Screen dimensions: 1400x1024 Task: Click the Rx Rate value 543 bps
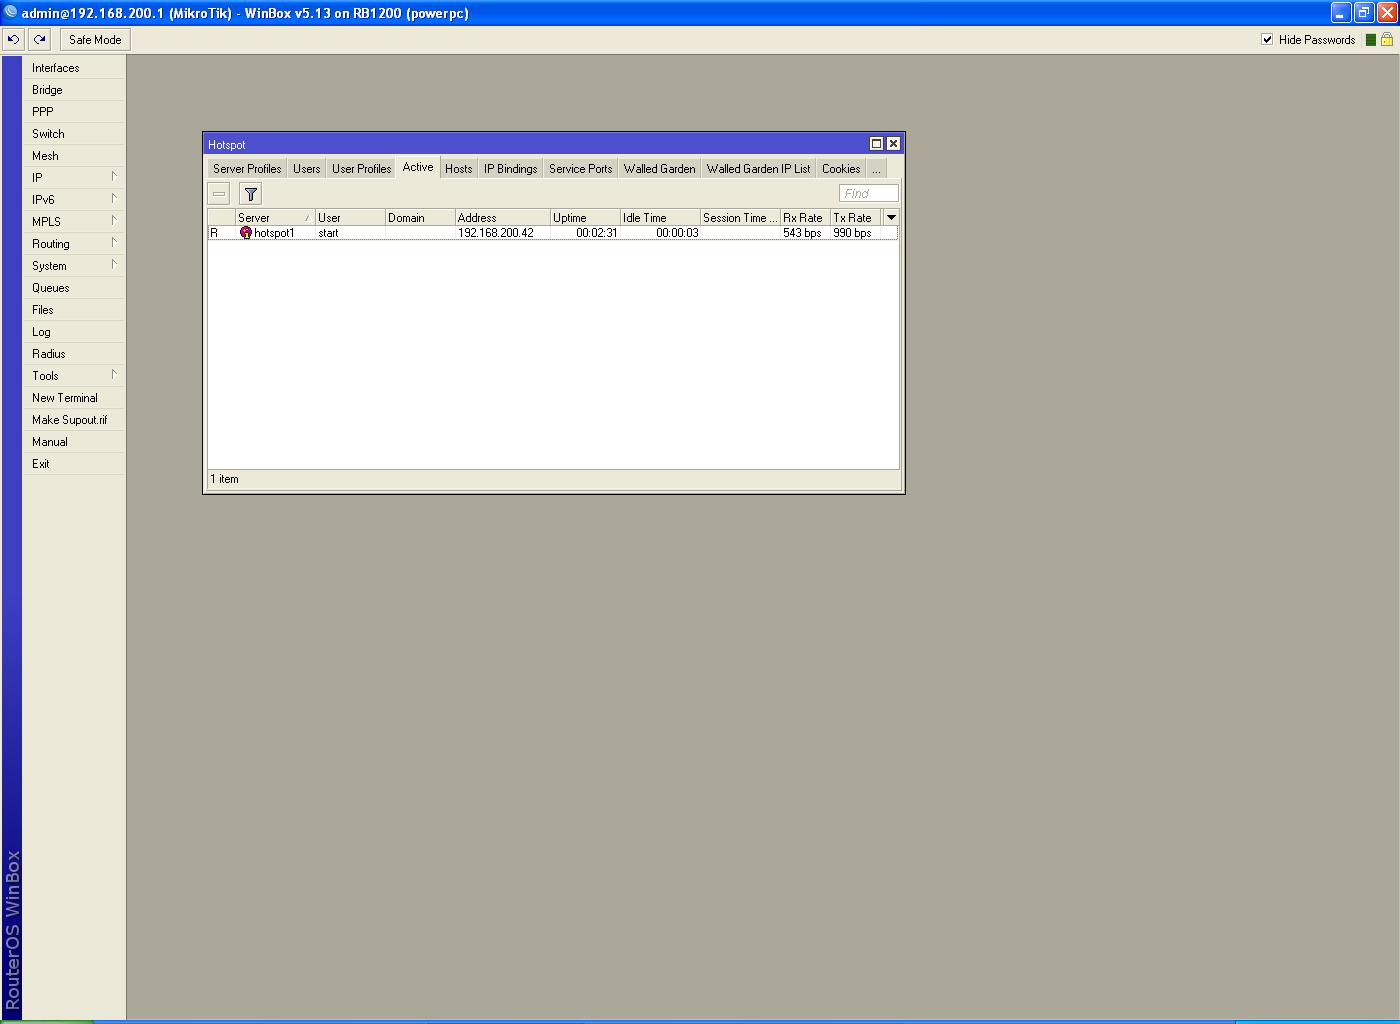pos(802,233)
